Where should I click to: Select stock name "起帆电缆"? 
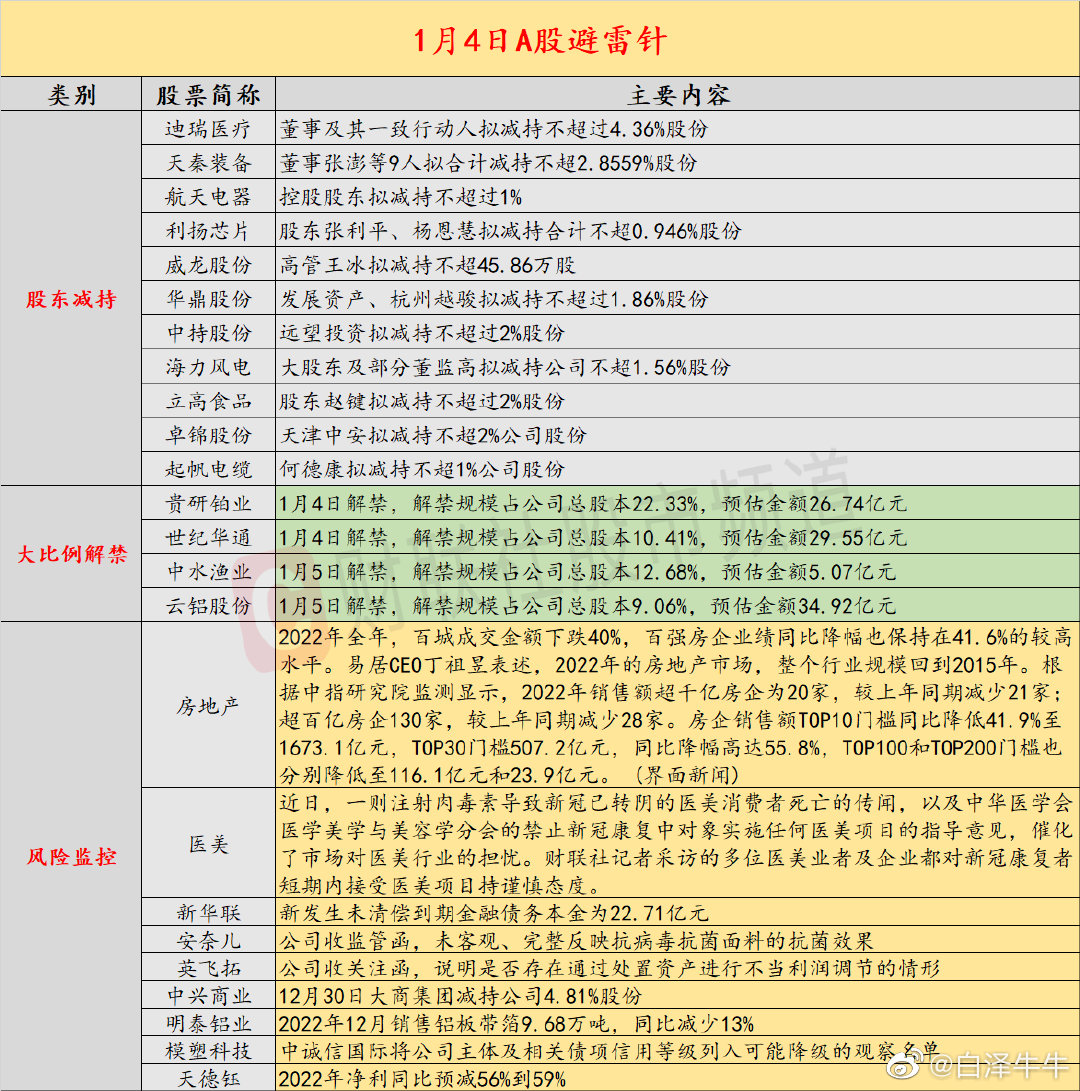coord(208,470)
